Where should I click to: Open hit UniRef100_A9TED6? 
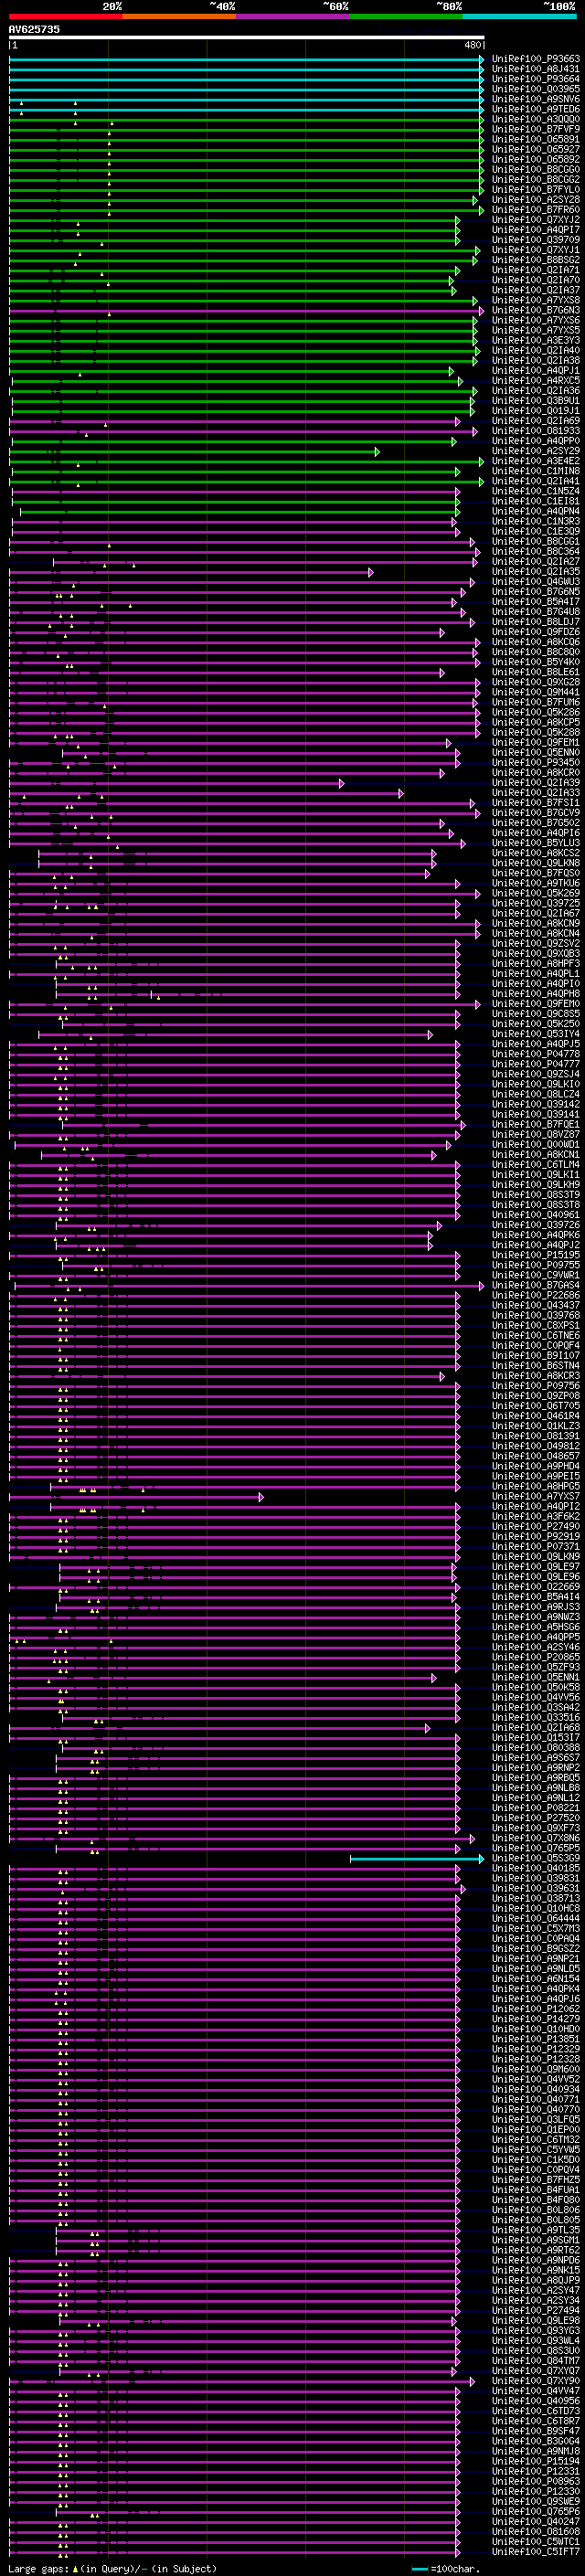click(536, 109)
